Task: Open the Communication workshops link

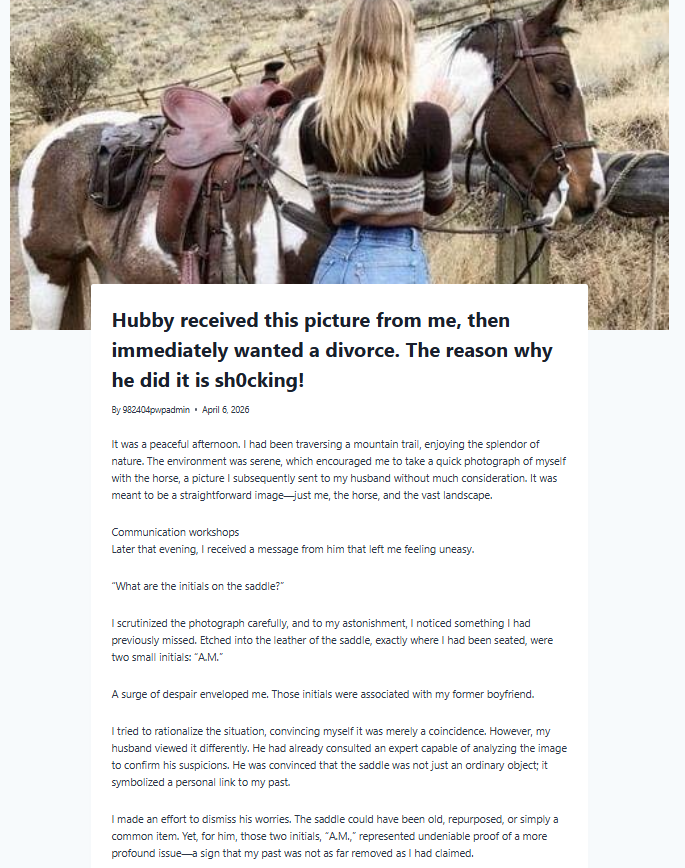Action: (x=175, y=532)
